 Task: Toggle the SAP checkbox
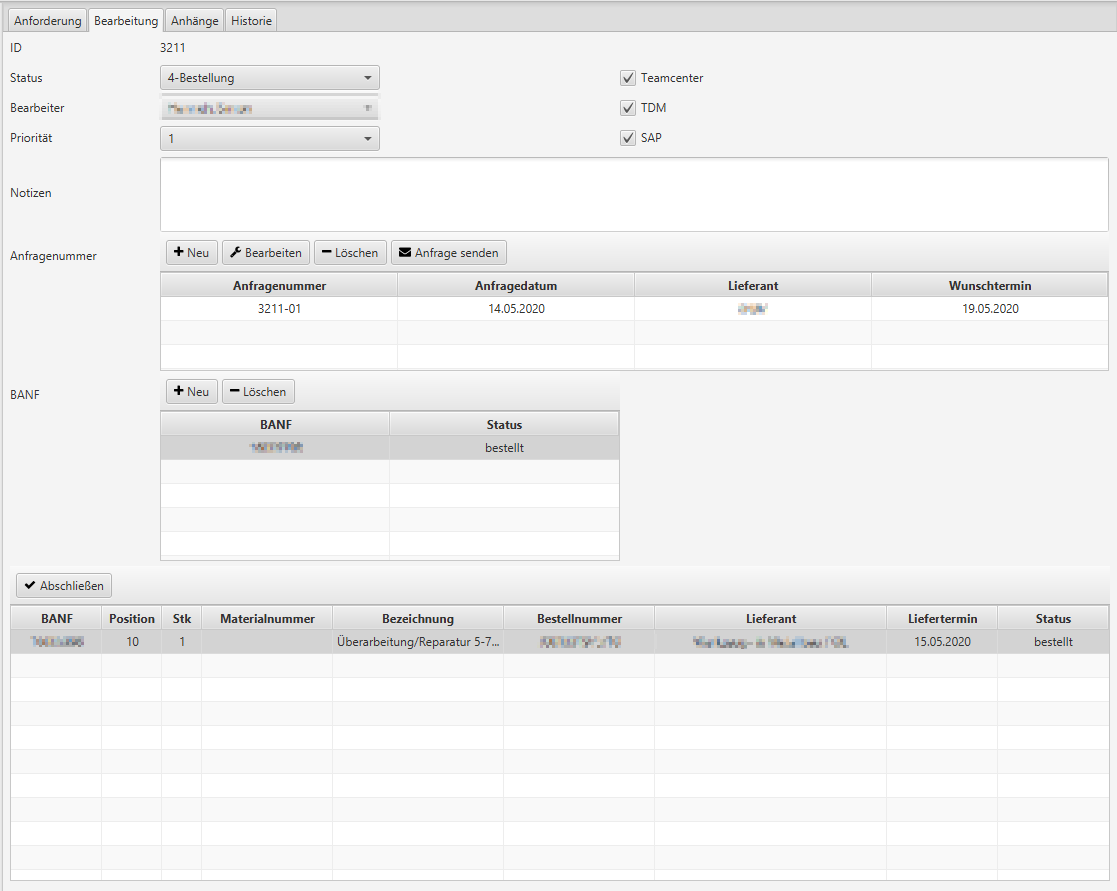(628, 138)
